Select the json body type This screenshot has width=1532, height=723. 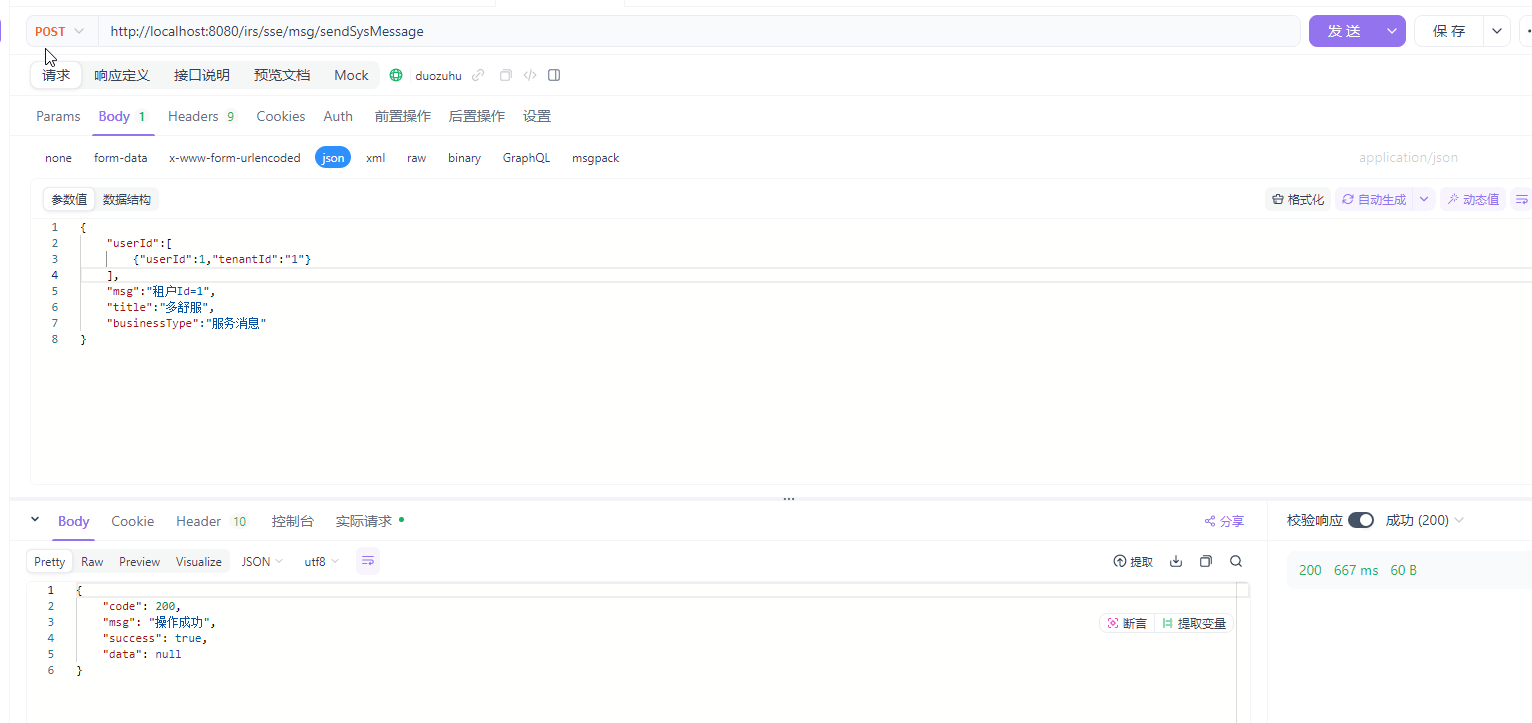(333, 158)
